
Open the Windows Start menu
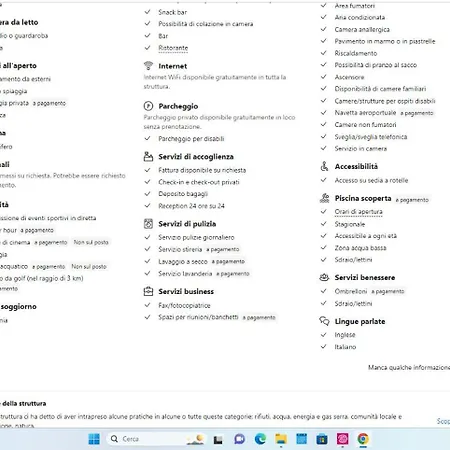point(94,439)
